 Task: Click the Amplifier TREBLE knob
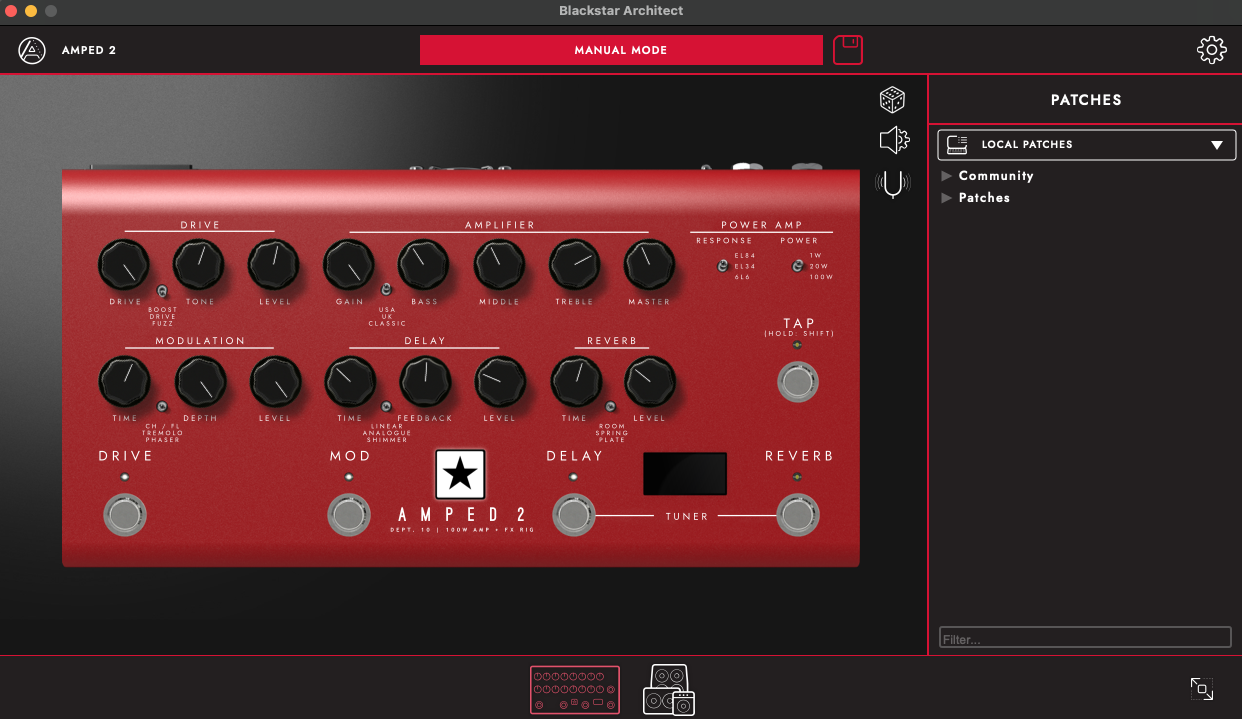coord(575,266)
